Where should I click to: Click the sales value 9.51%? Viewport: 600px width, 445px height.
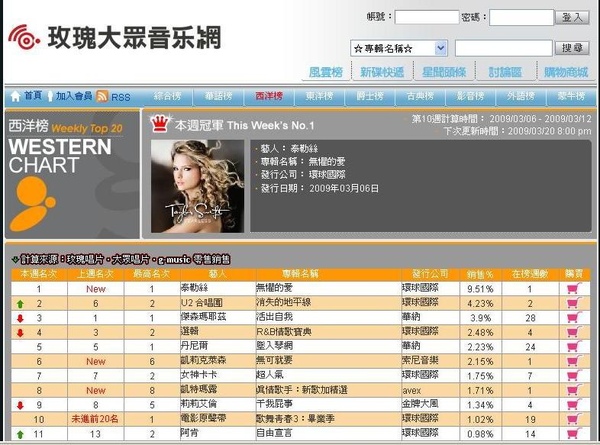pos(480,289)
